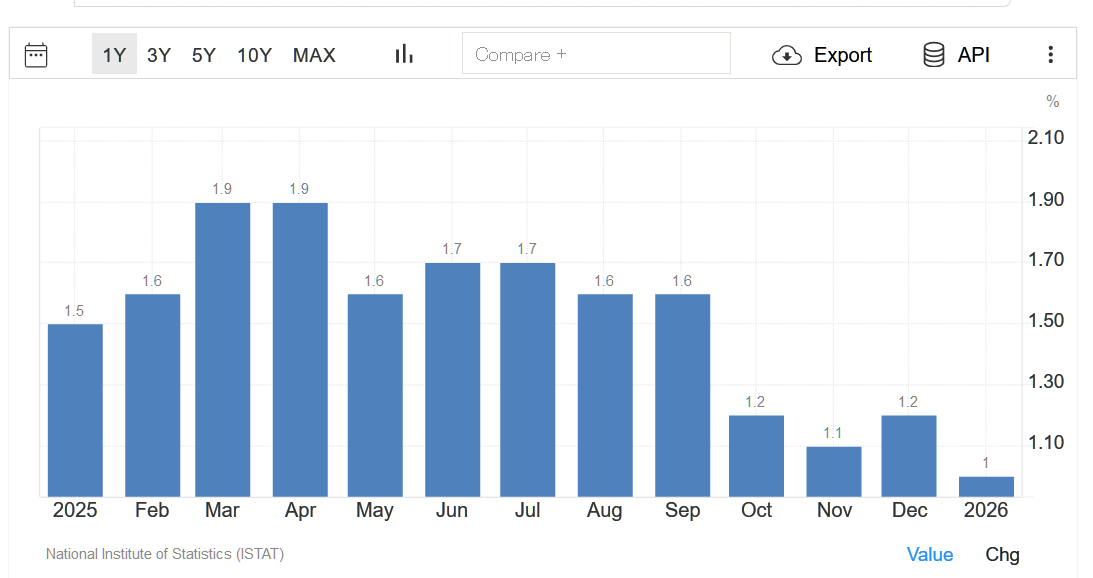The height and width of the screenshot is (578, 1093).
Task: Click the March 1.9 bar
Action: (222, 350)
